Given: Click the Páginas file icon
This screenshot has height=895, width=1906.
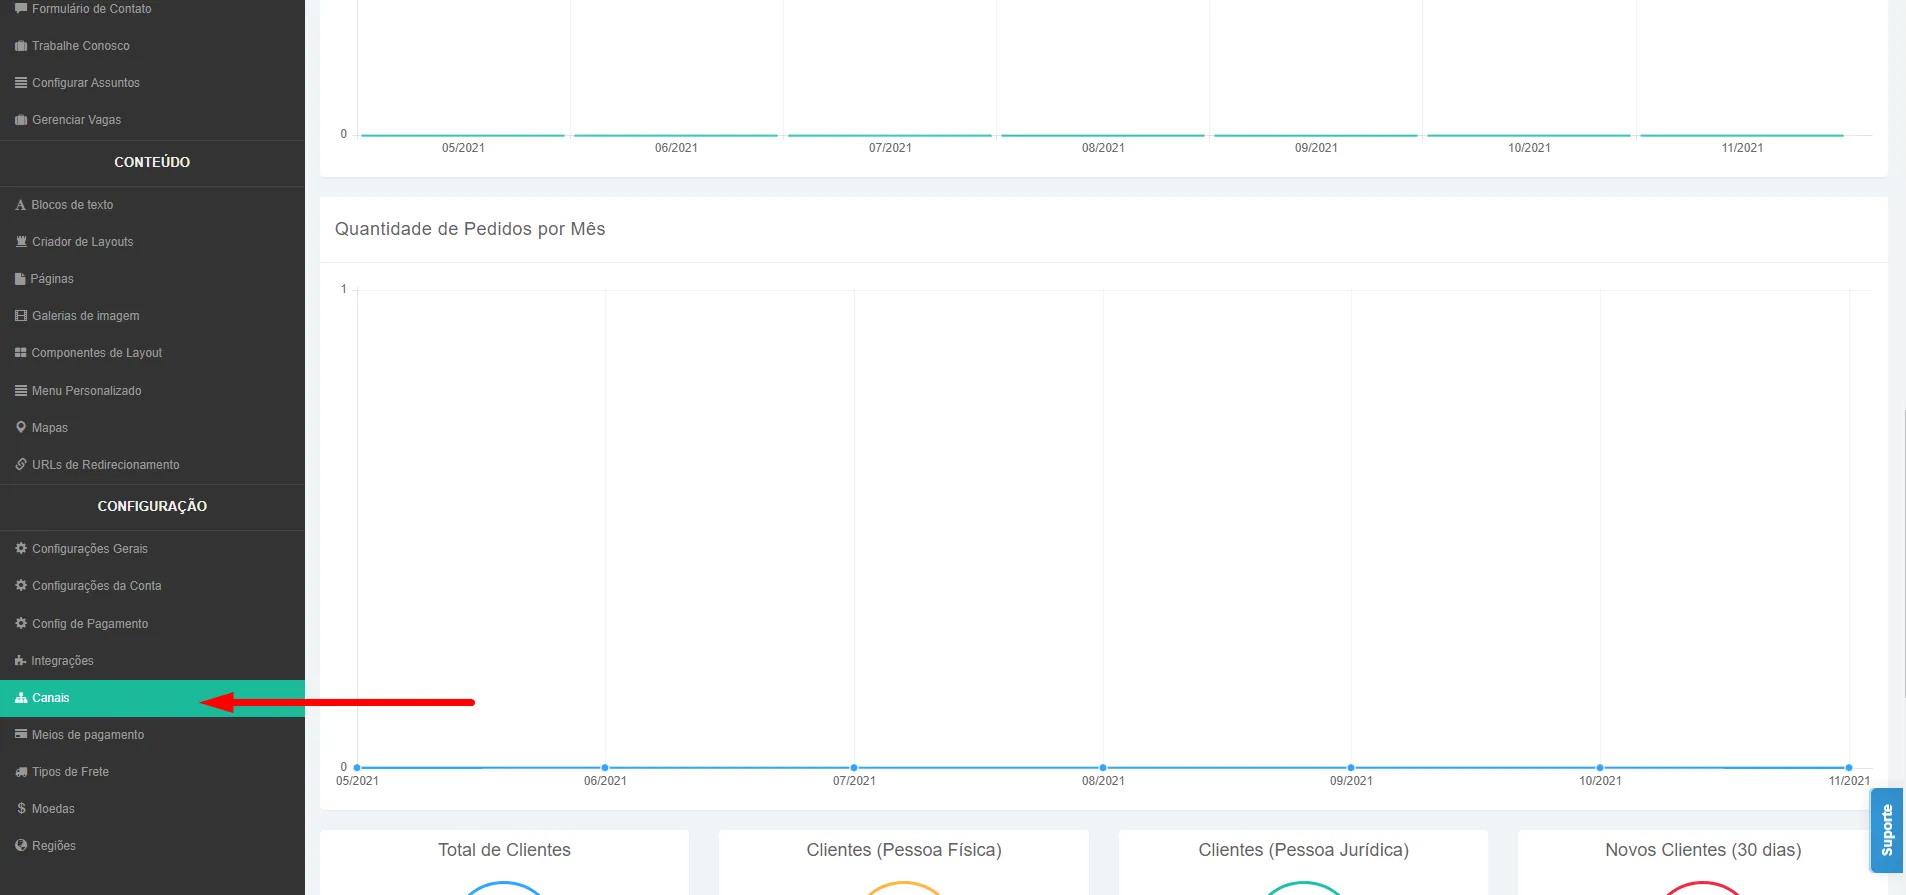Looking at the screenshot, I should click(20, 279).
